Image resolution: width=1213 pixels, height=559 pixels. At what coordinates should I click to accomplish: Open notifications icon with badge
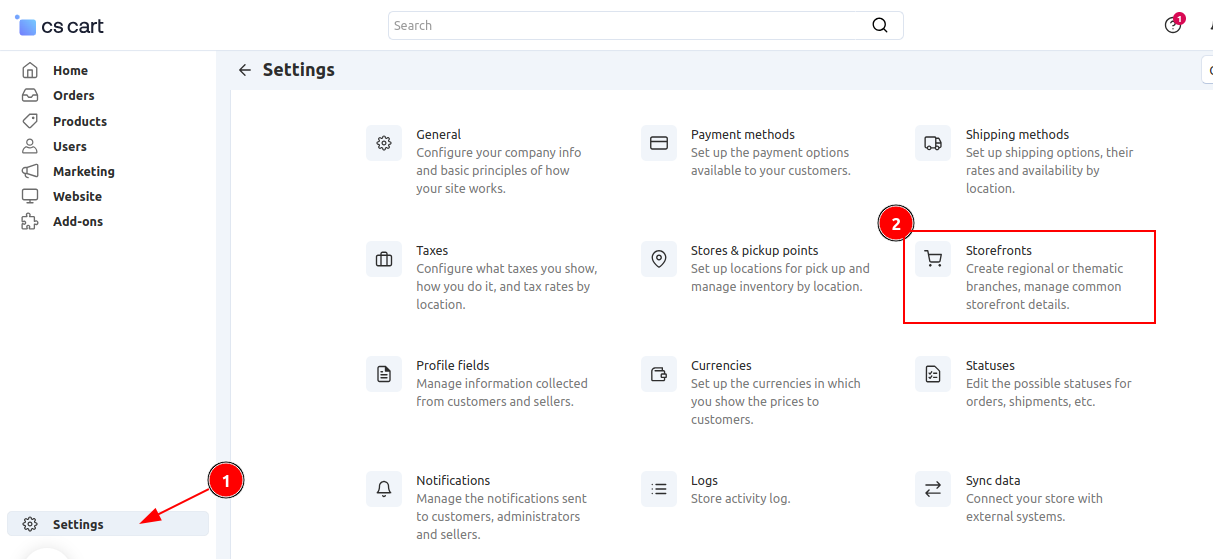(x=1174, y=25)
